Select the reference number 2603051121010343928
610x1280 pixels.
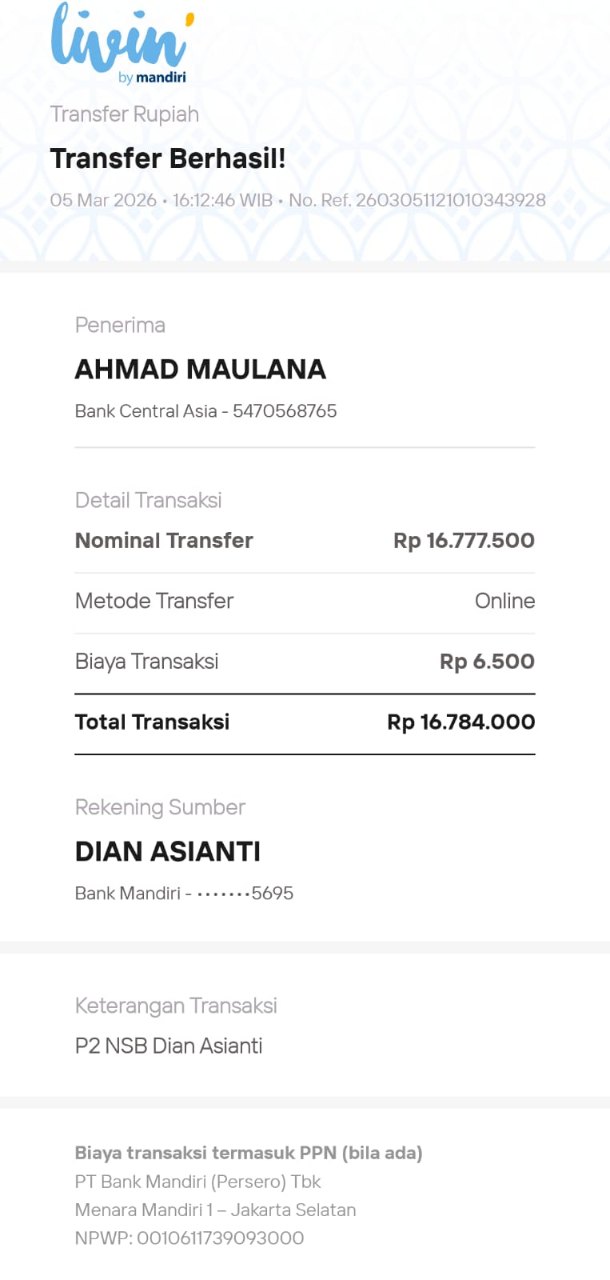tap(451, 200)
